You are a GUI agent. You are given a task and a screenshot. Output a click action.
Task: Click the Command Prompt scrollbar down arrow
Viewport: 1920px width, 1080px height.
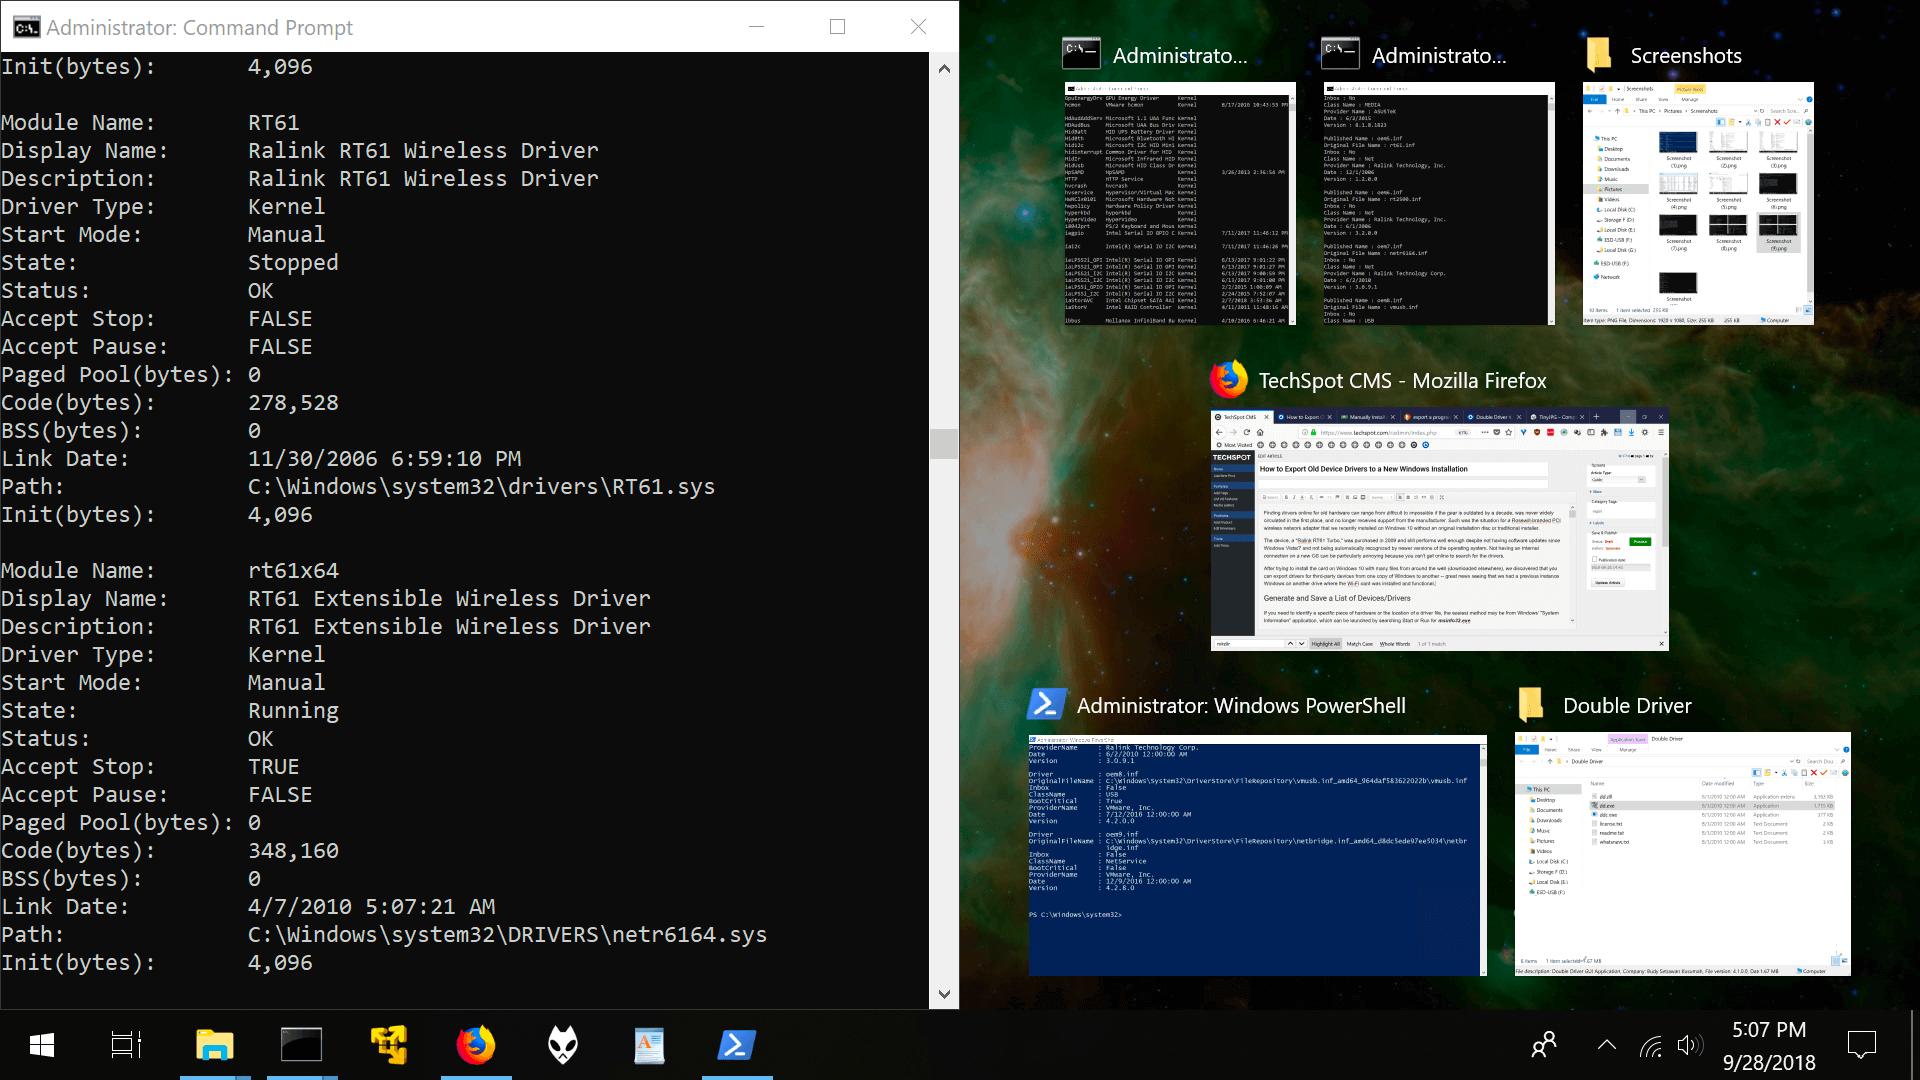(x=944, y=994)
